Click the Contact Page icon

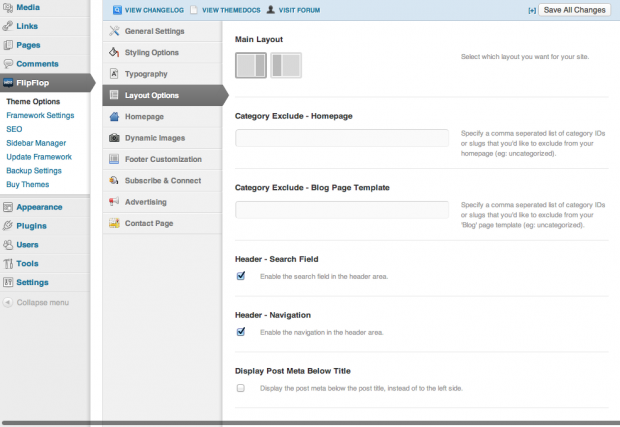(114, 223)
